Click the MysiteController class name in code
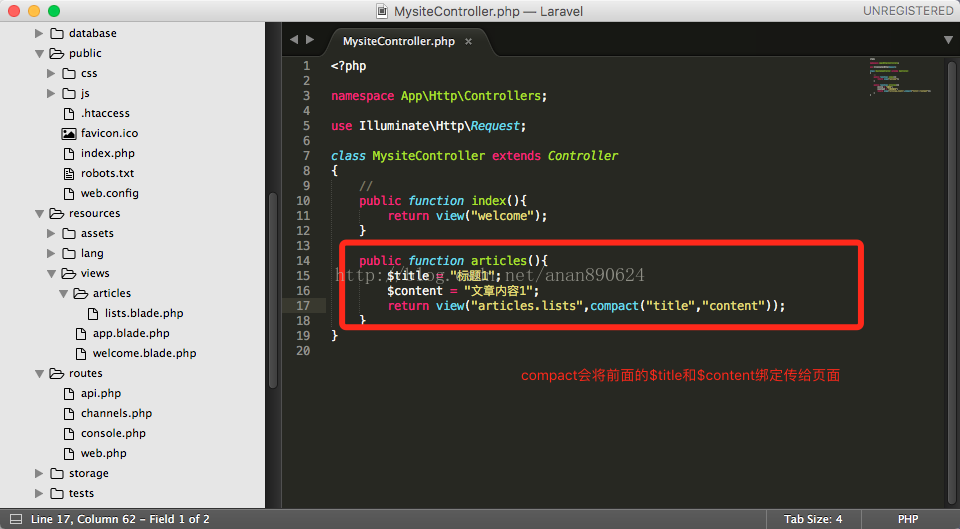960x529 pixels. (429, 156)
